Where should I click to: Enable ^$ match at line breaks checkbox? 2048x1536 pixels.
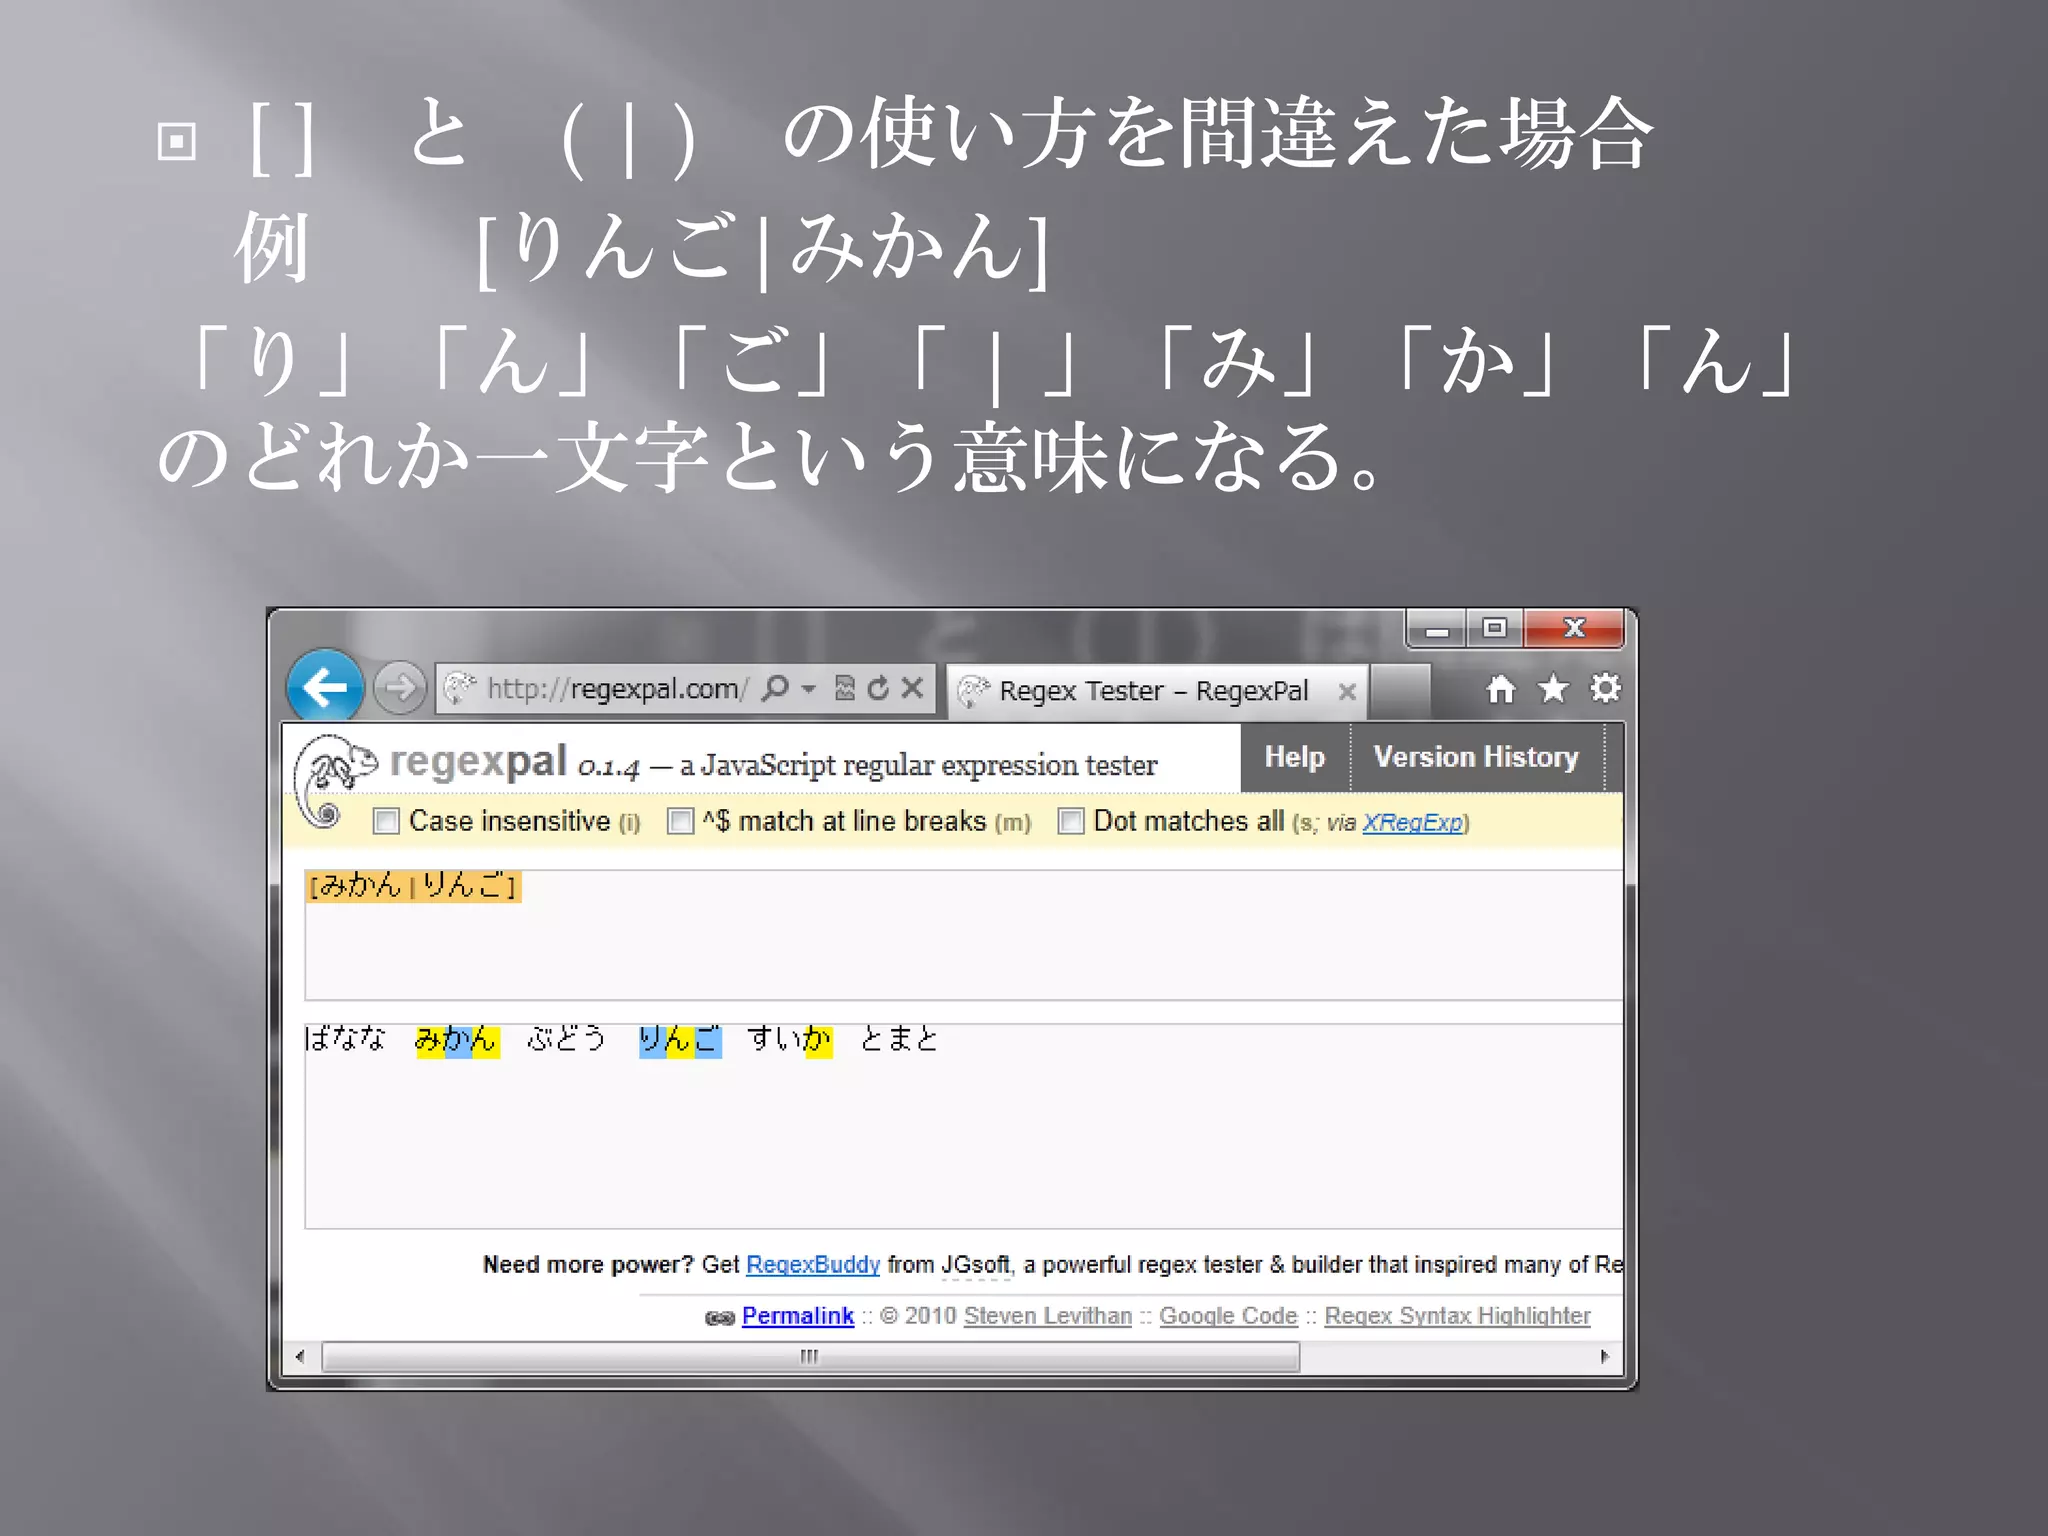(x=680, y=821)
